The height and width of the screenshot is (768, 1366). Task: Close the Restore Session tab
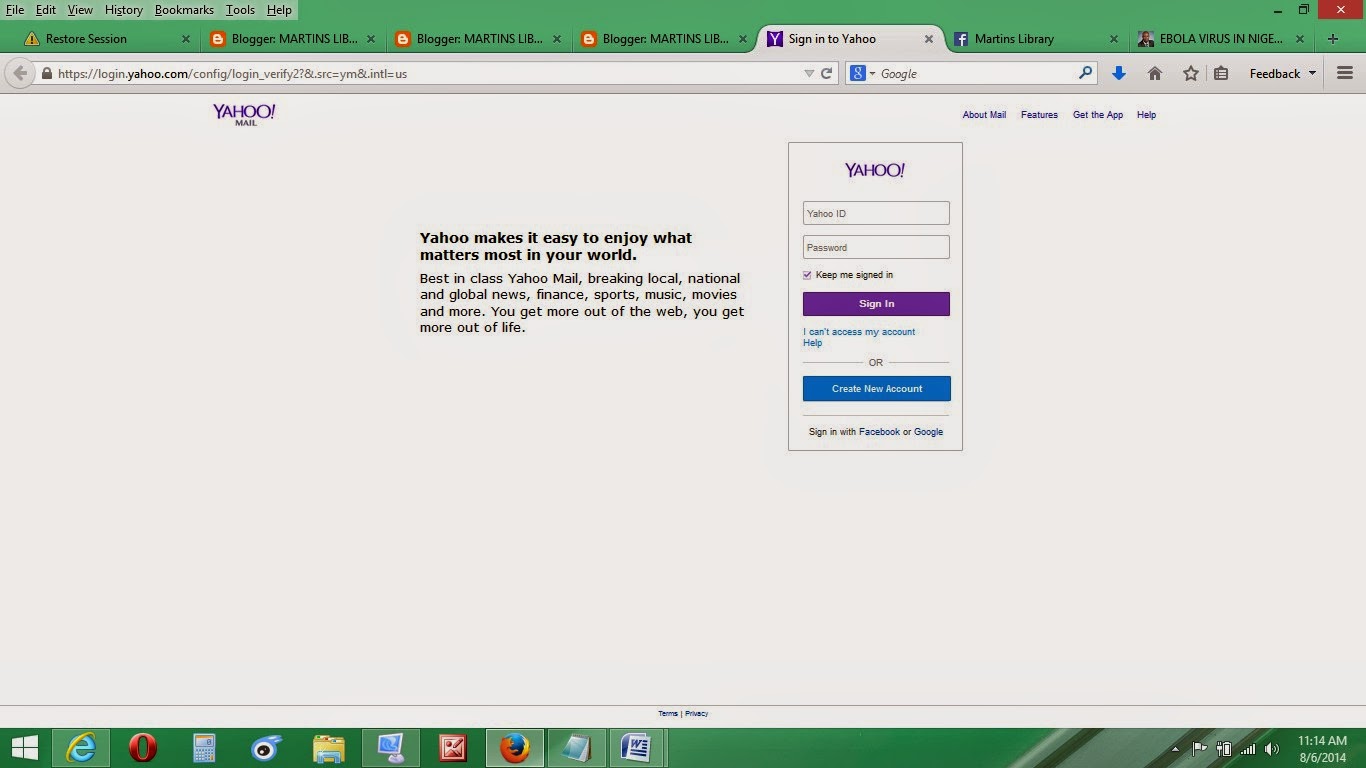point(186,39)
